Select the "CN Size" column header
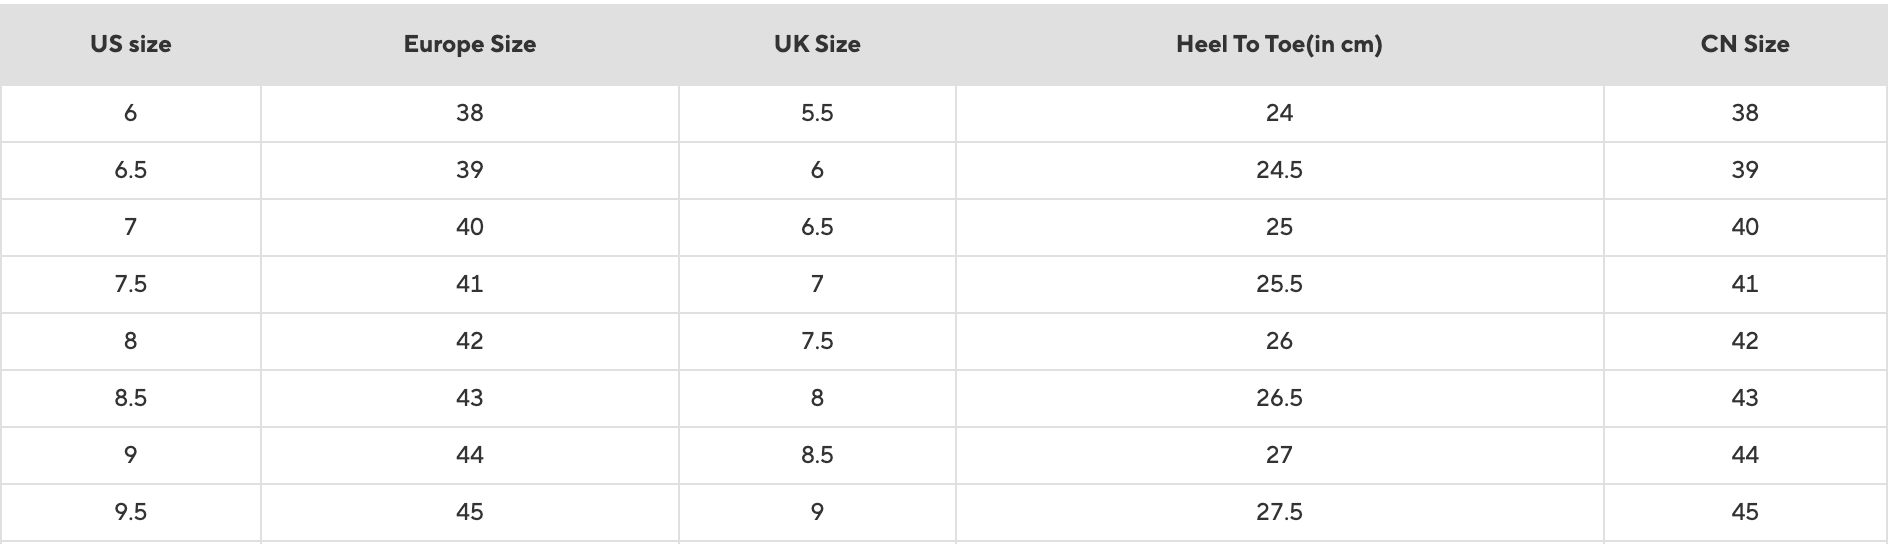Image resolution: width=1894 pixels, height=544 pixels. tap(1744, 44)
